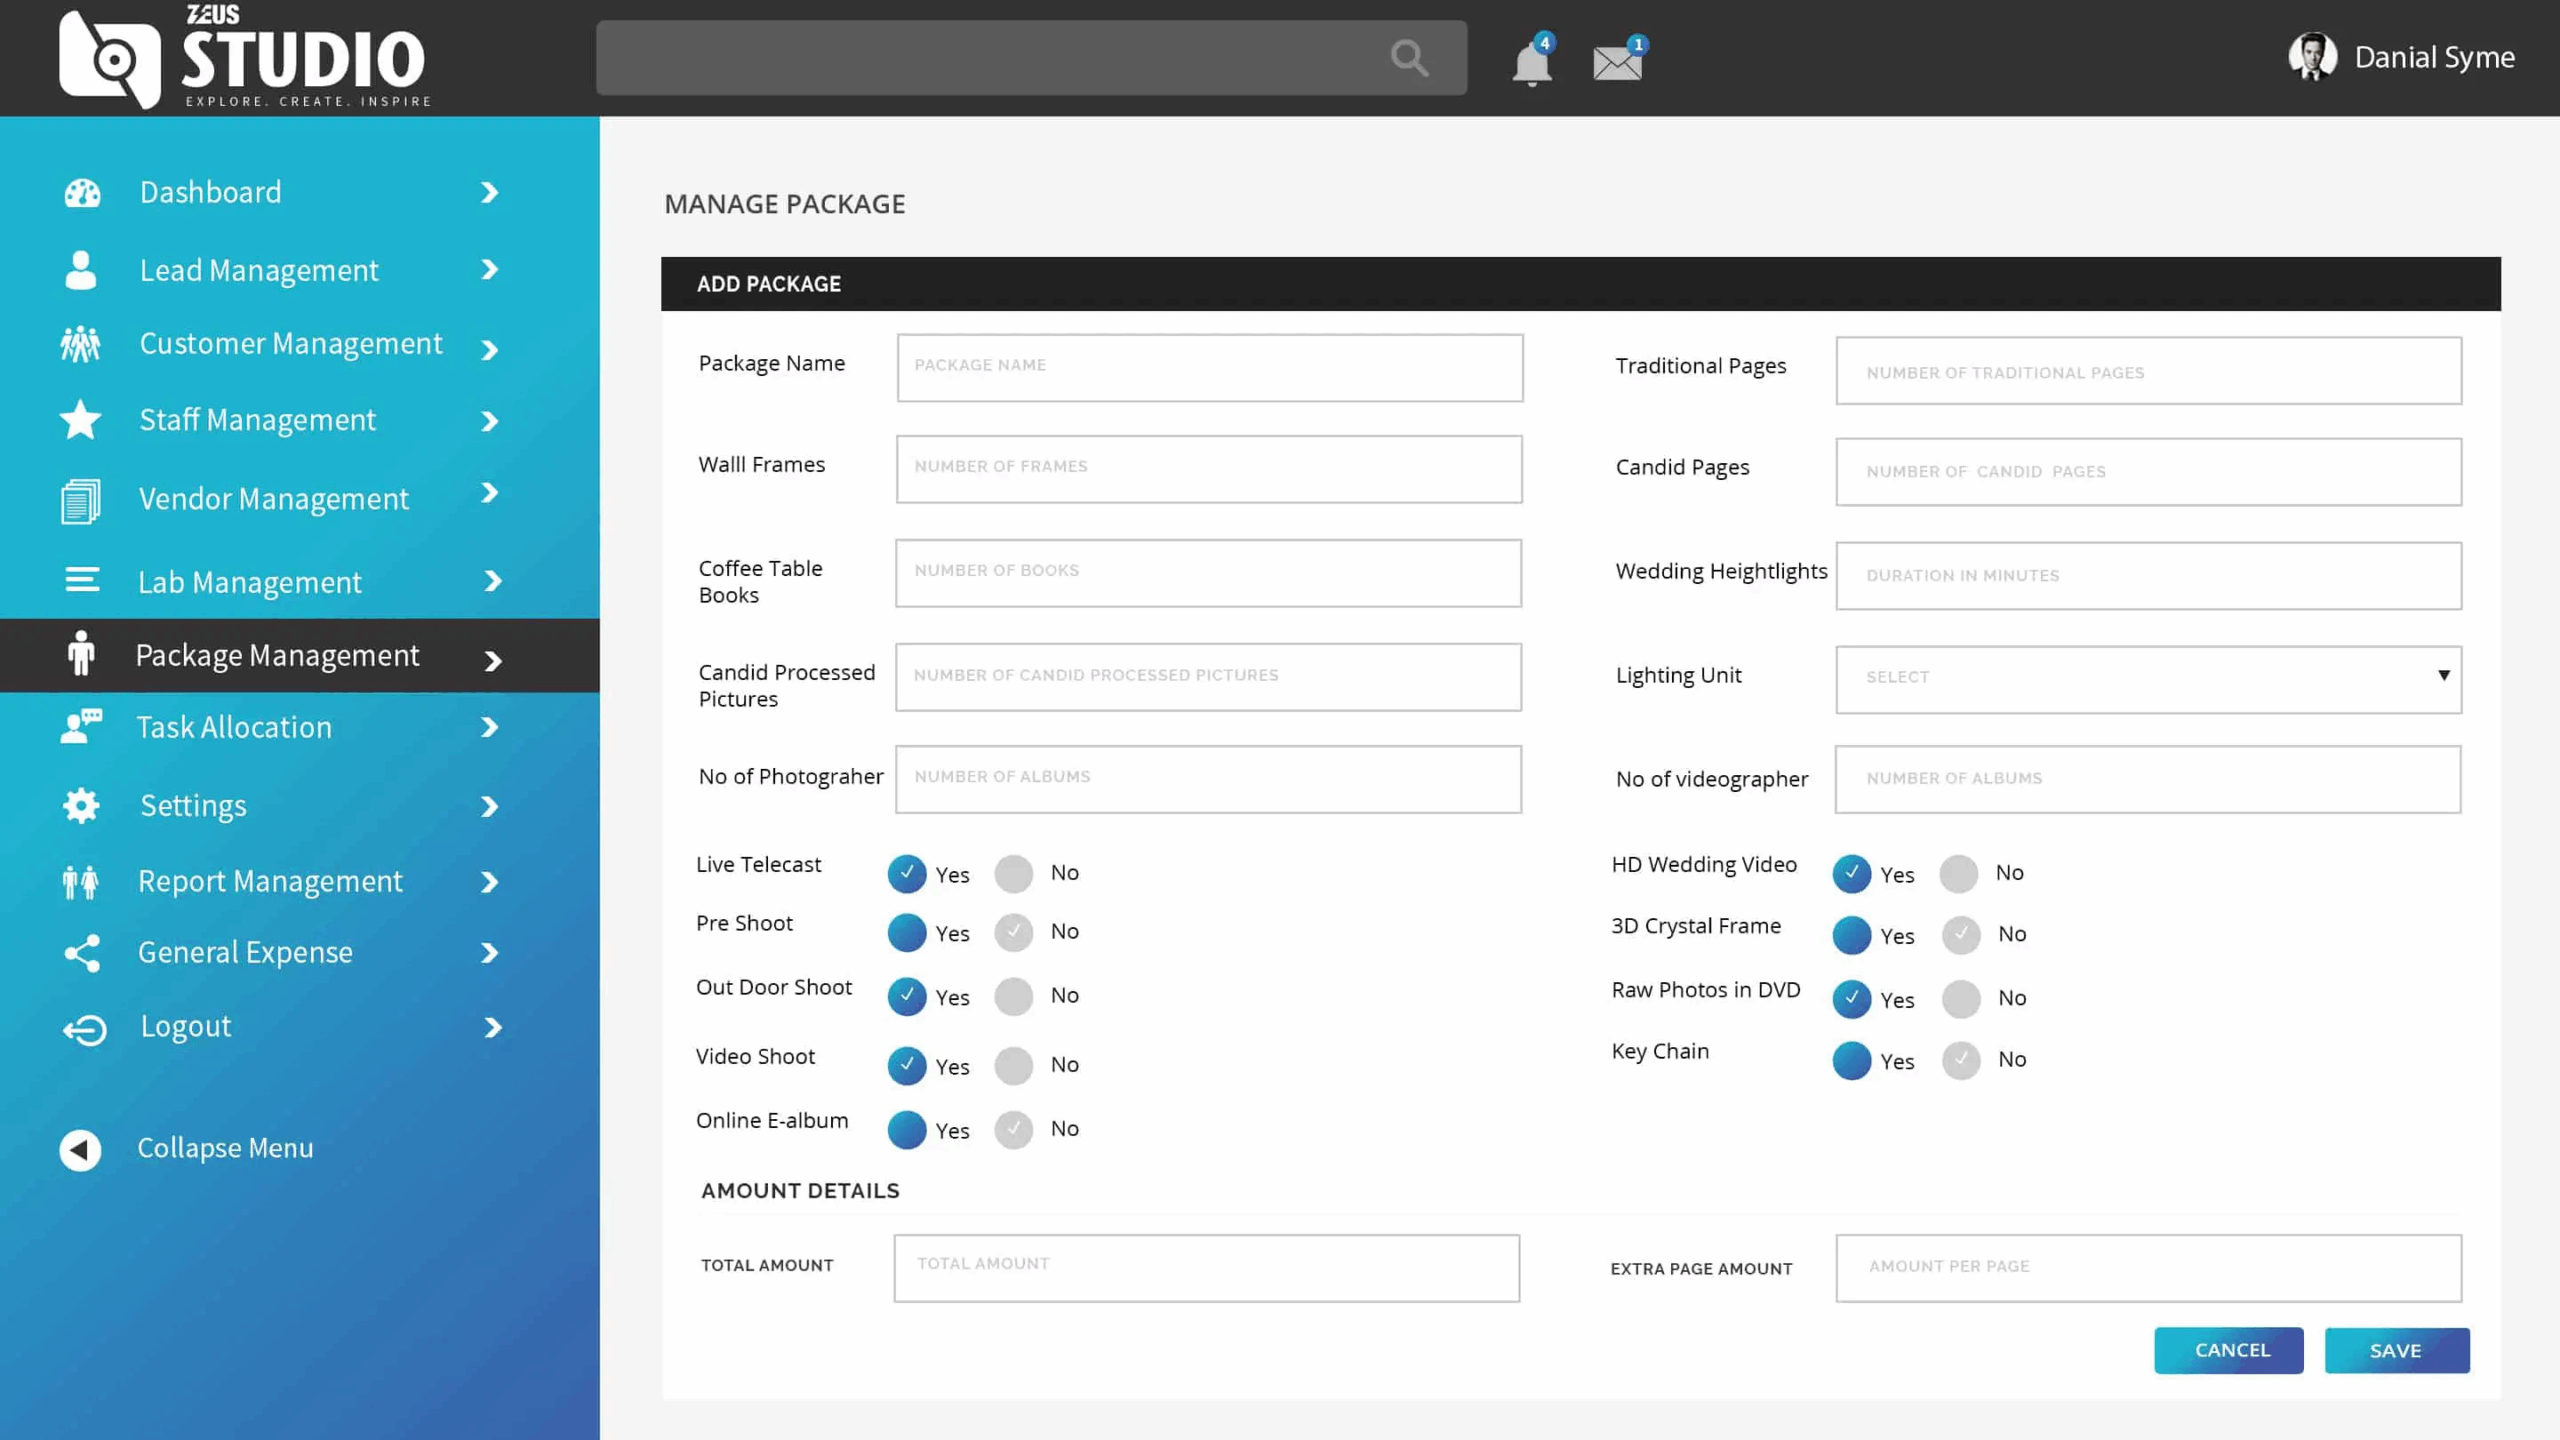Click the Wedding Highlights duration field
This screenshot has width=2560, height=1440.
(x=2148, y=575)
